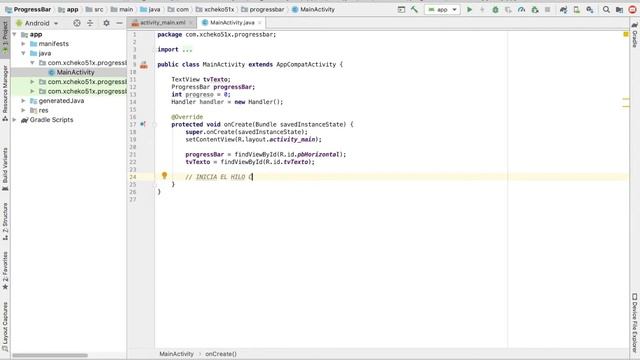Open Project Structure folder icon
Image resolution: width=640 pixels, height=360 pixels.
[x=619, y=9]
